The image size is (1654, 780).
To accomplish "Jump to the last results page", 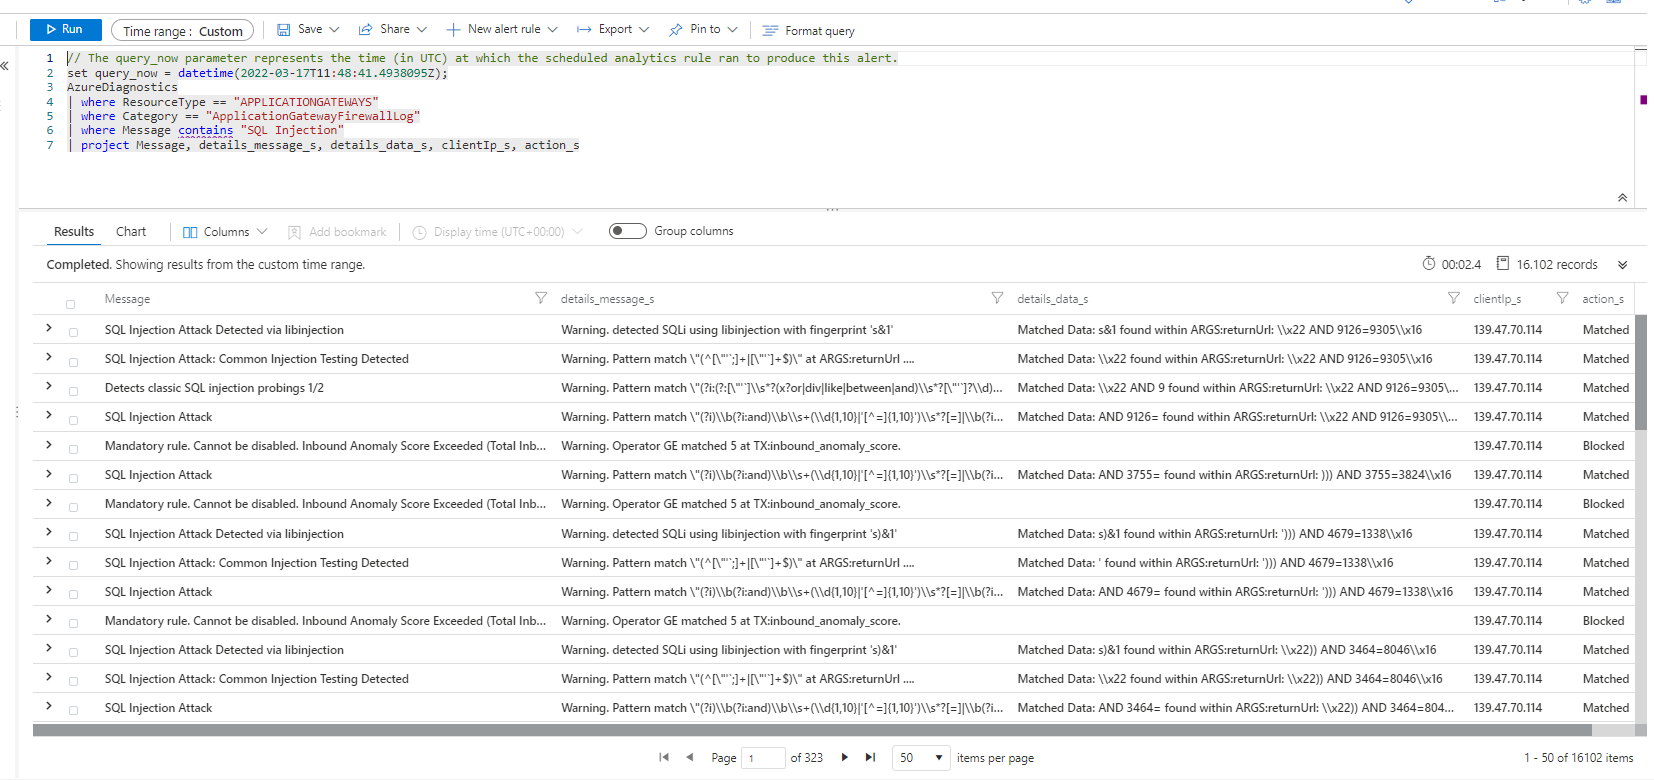I will (x=870, y=758).
